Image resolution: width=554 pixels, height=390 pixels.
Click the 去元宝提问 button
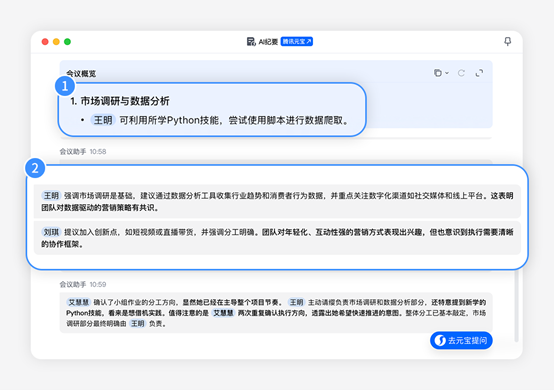461,341
